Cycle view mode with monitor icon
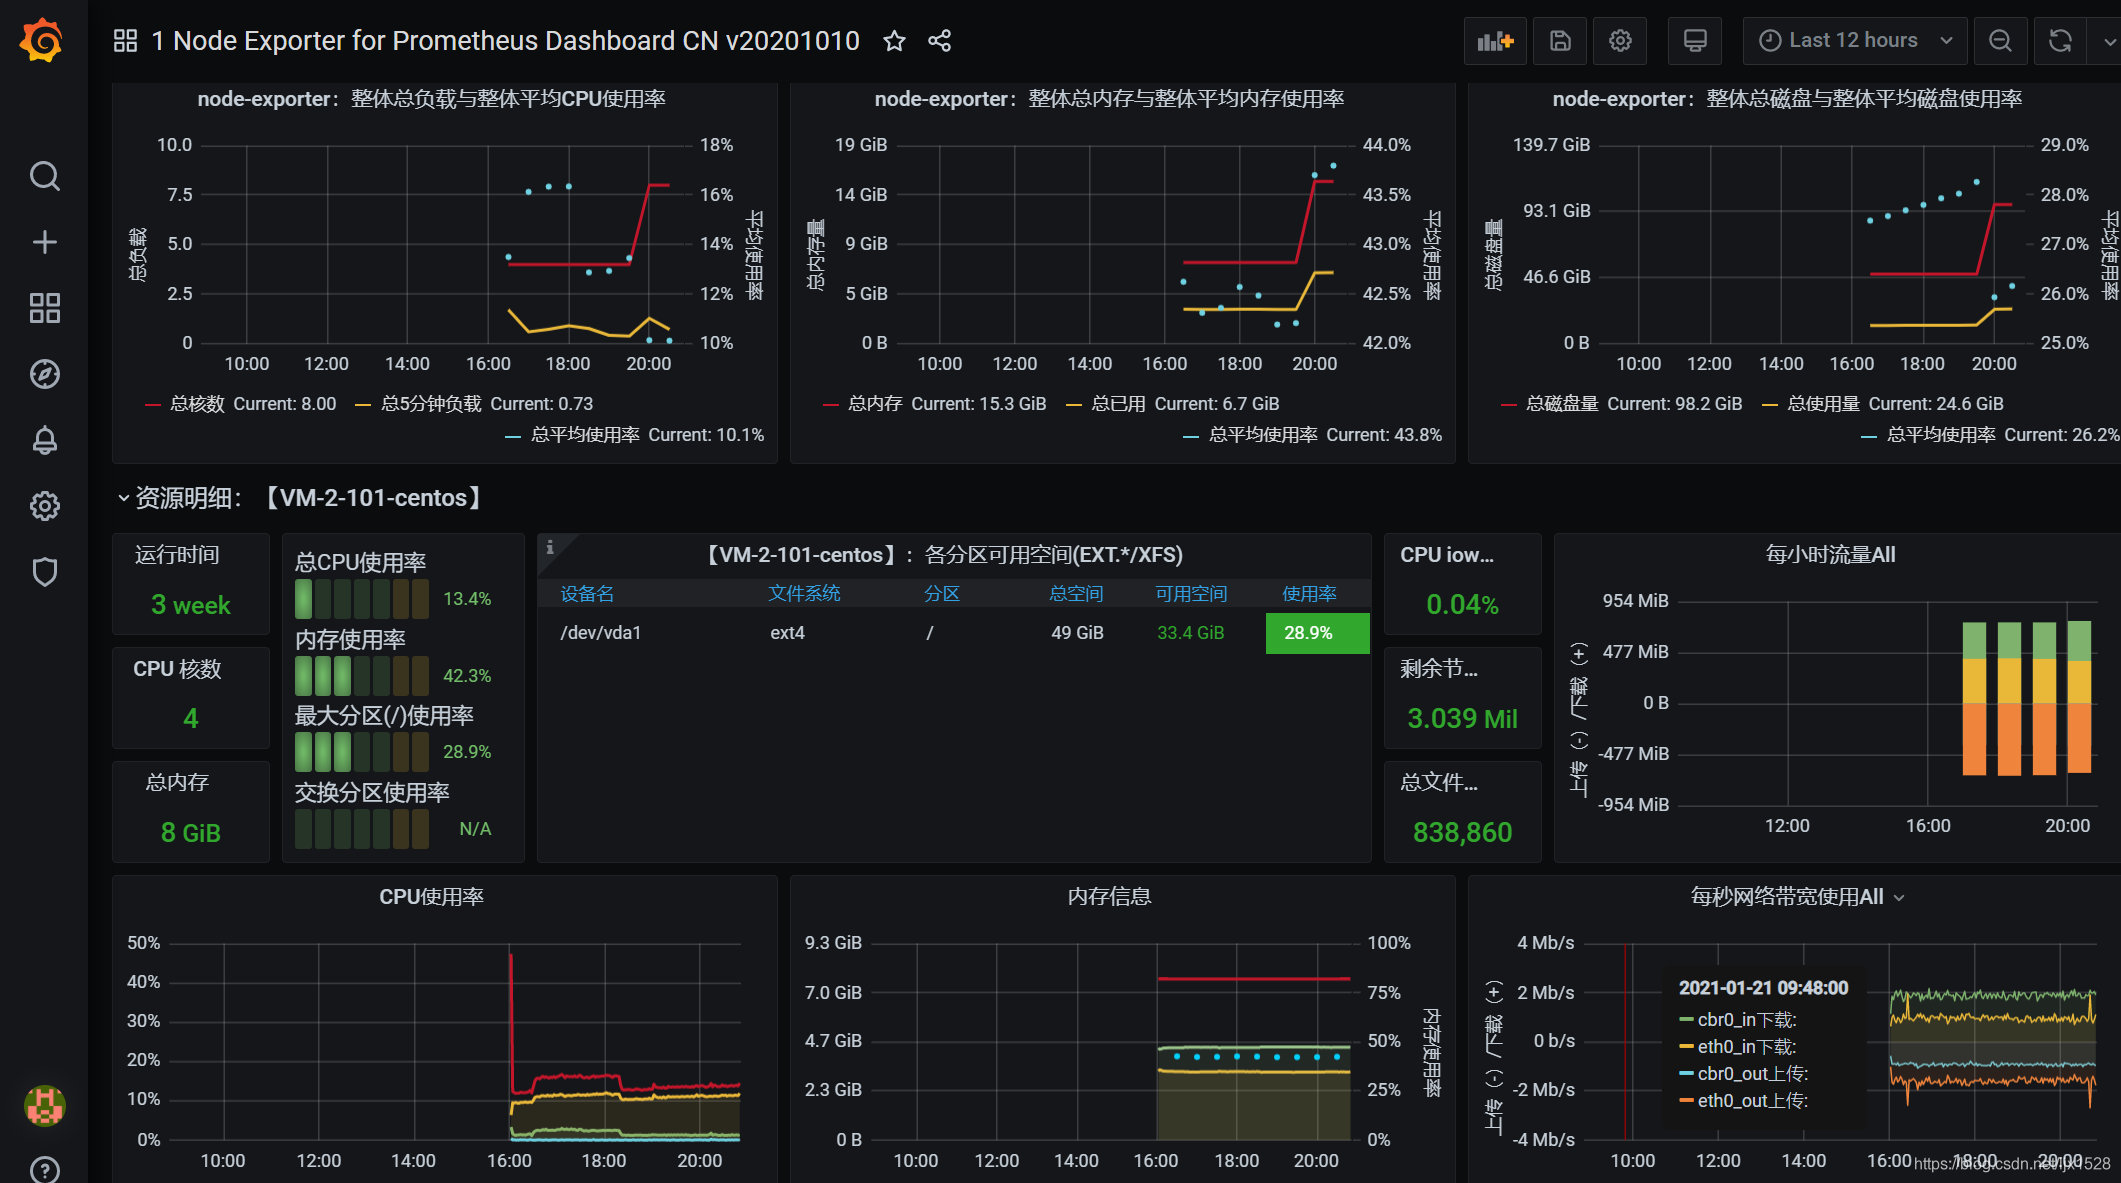The image size is (2121, 1183). pos(1695,41)
